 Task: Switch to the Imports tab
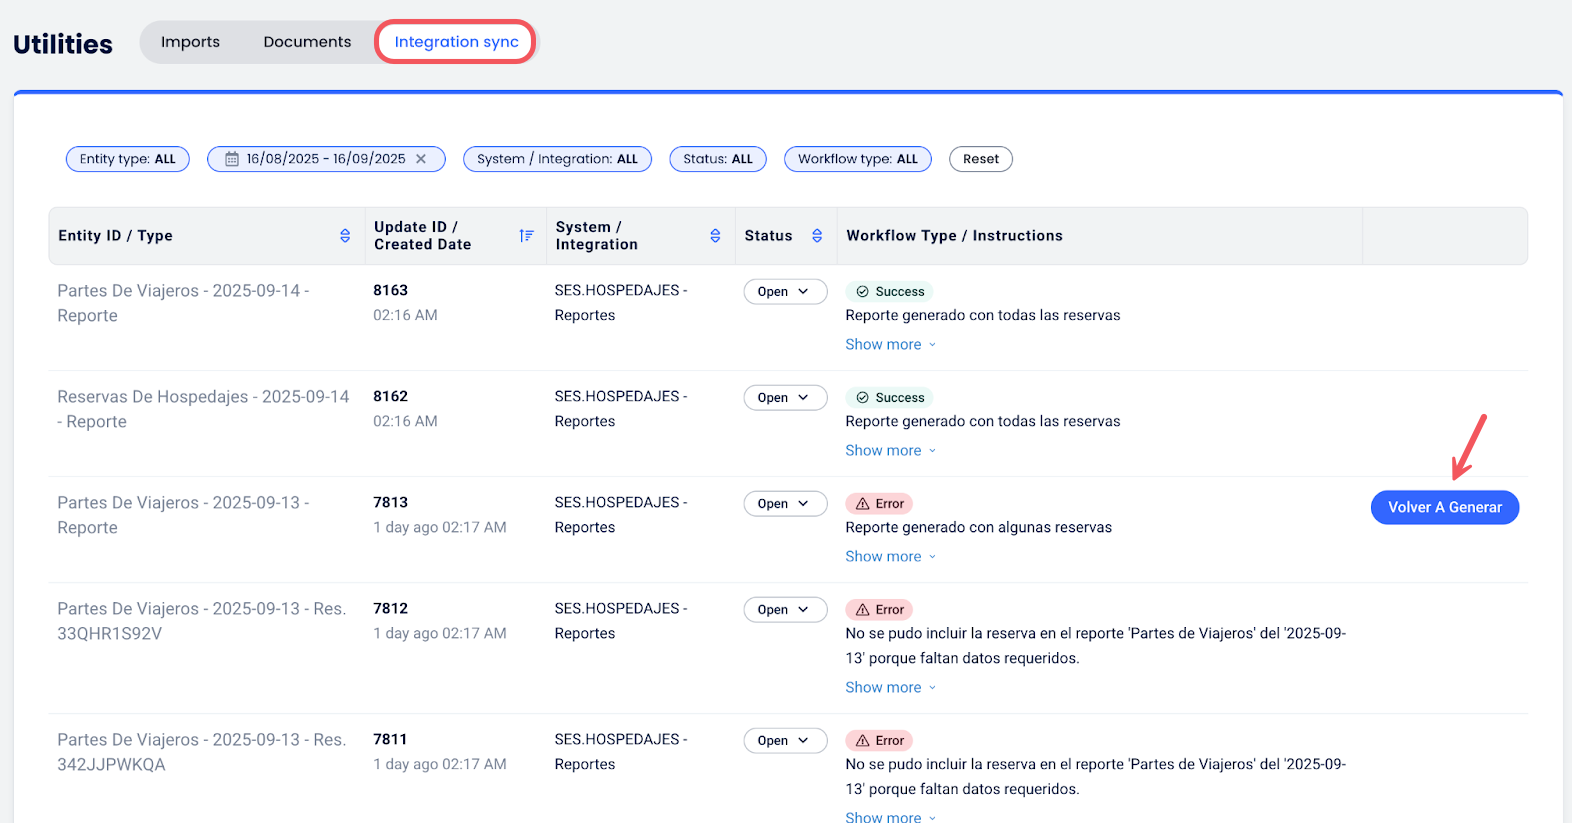(x=190, y=42)
